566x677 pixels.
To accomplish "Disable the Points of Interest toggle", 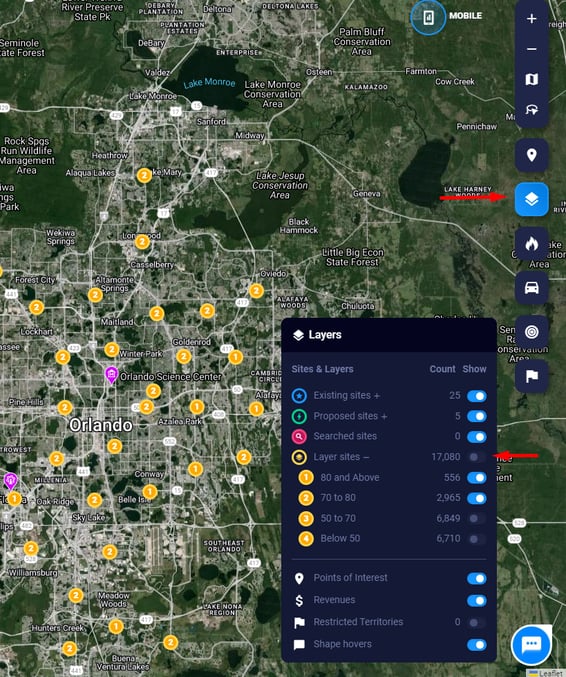I will tap(477, 579).
